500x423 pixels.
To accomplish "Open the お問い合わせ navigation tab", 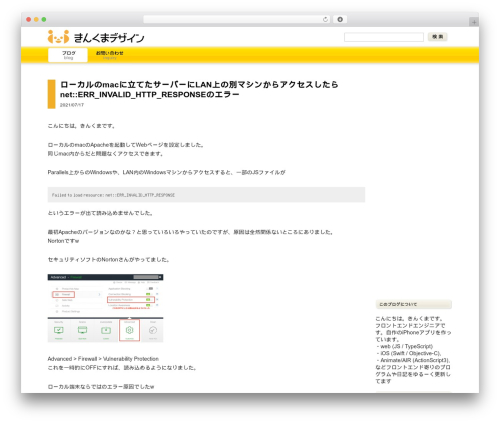I will click(110, 55).
